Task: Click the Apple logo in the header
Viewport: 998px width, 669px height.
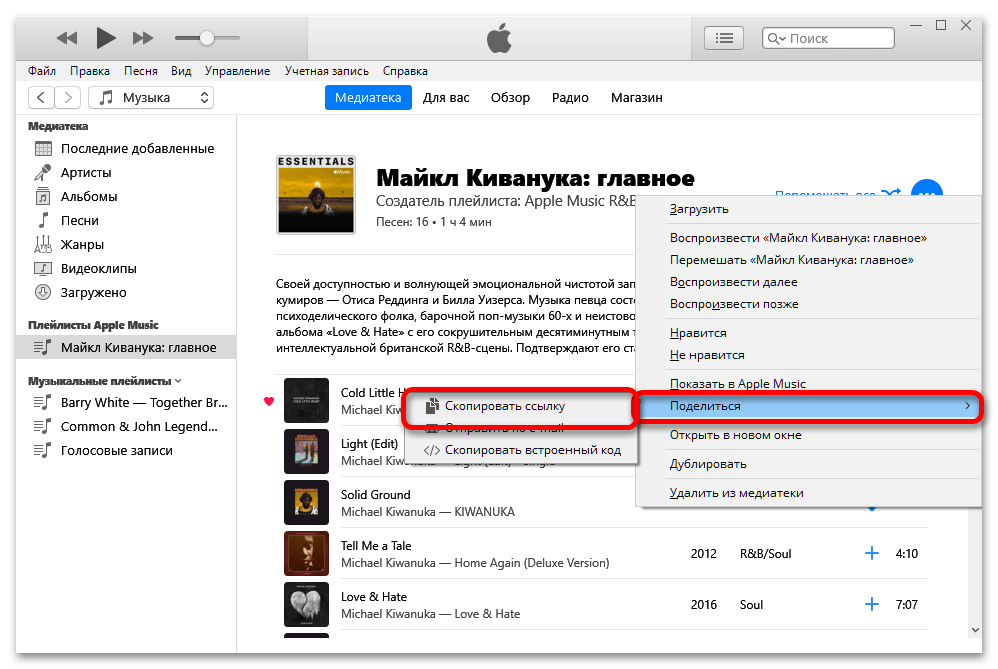Action: (x=500, y=38)
